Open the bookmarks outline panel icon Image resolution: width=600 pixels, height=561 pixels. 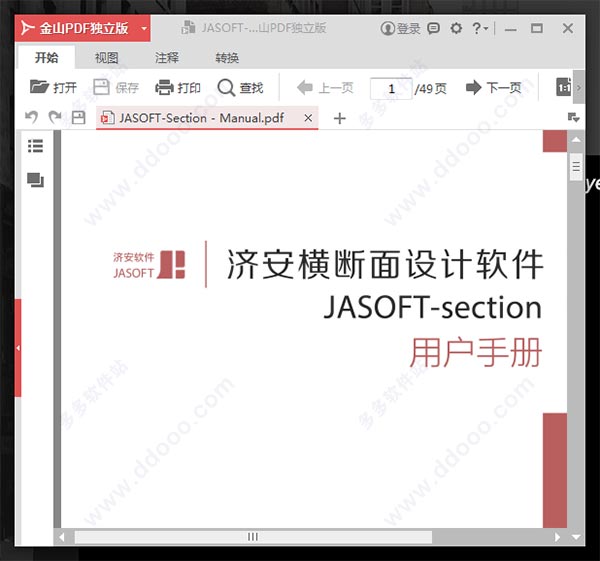coord(36,146)
